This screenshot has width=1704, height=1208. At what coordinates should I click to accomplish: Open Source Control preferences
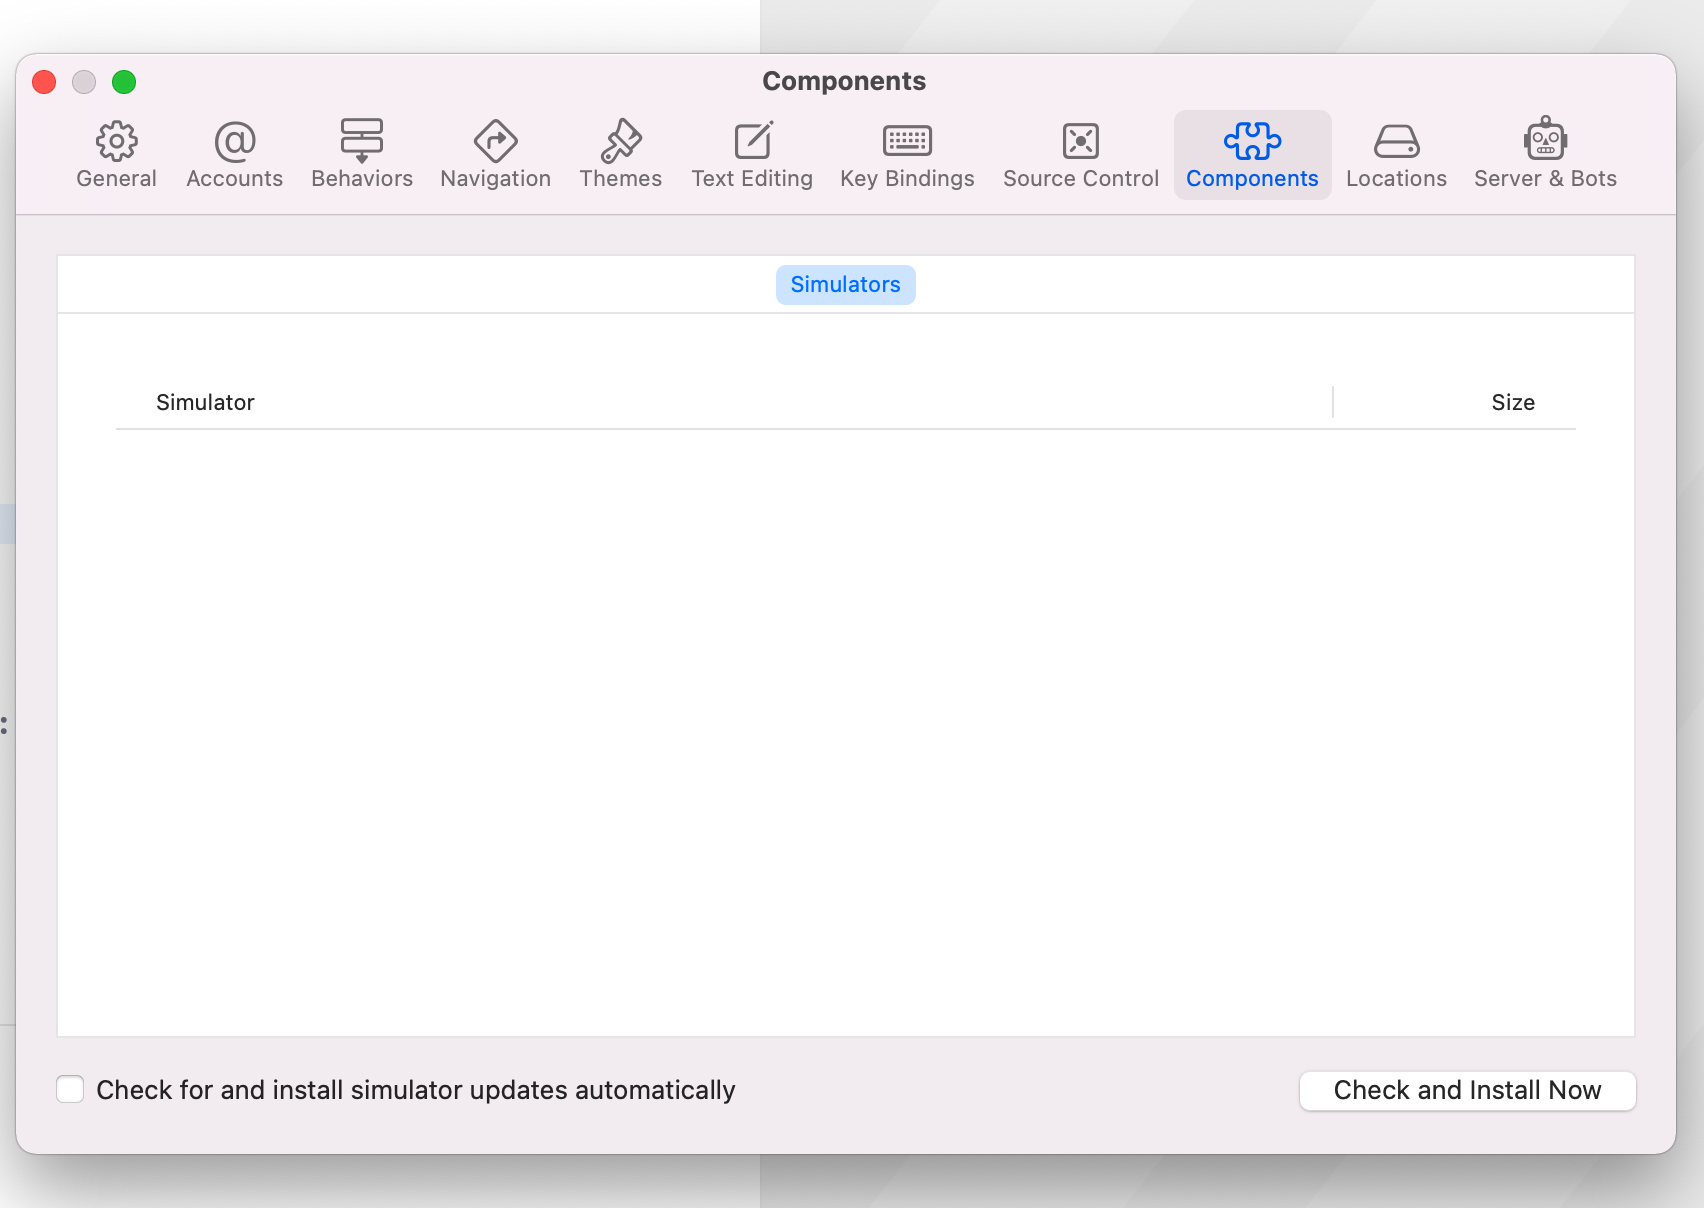1080,155
